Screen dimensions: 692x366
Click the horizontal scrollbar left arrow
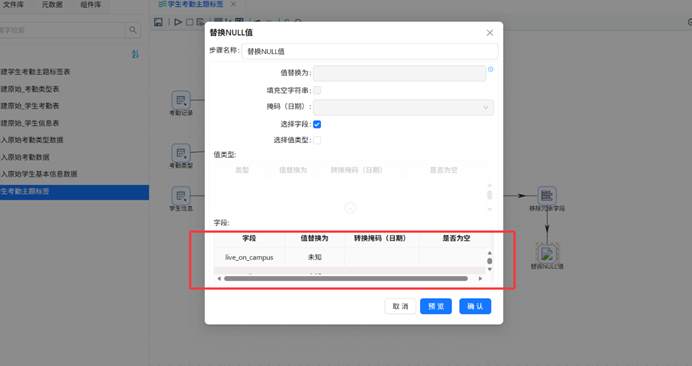219,279
